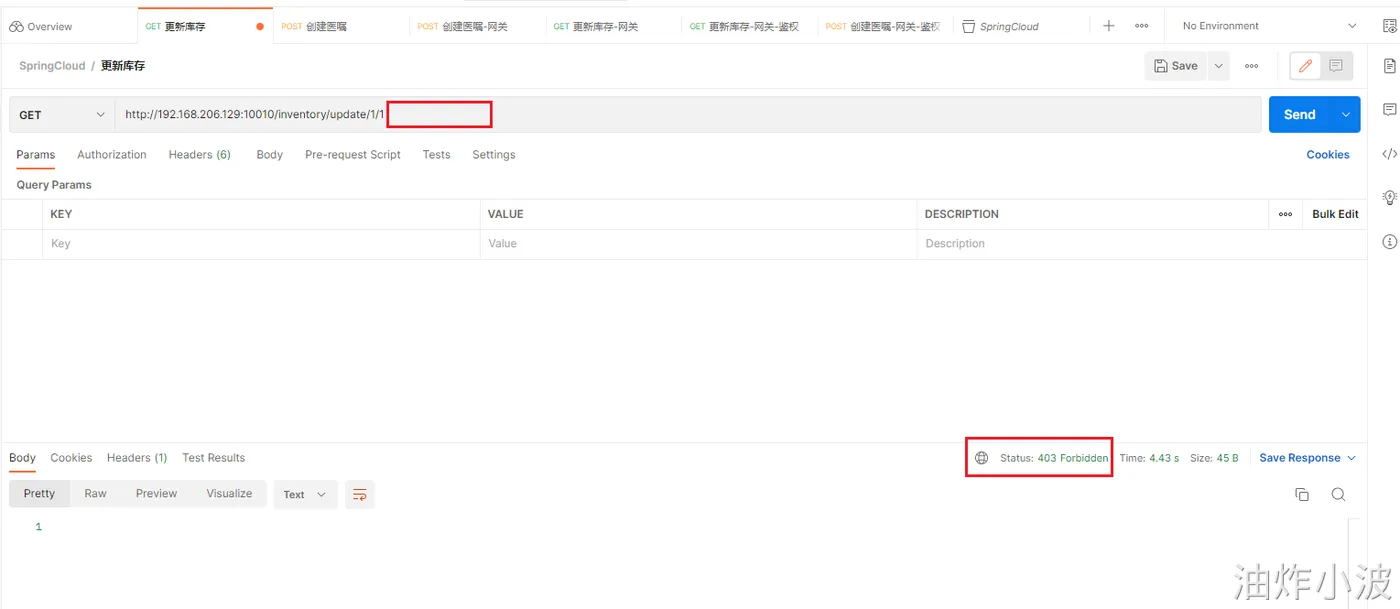
Task: Switch to Visualize view
Action: click(229, 494)
